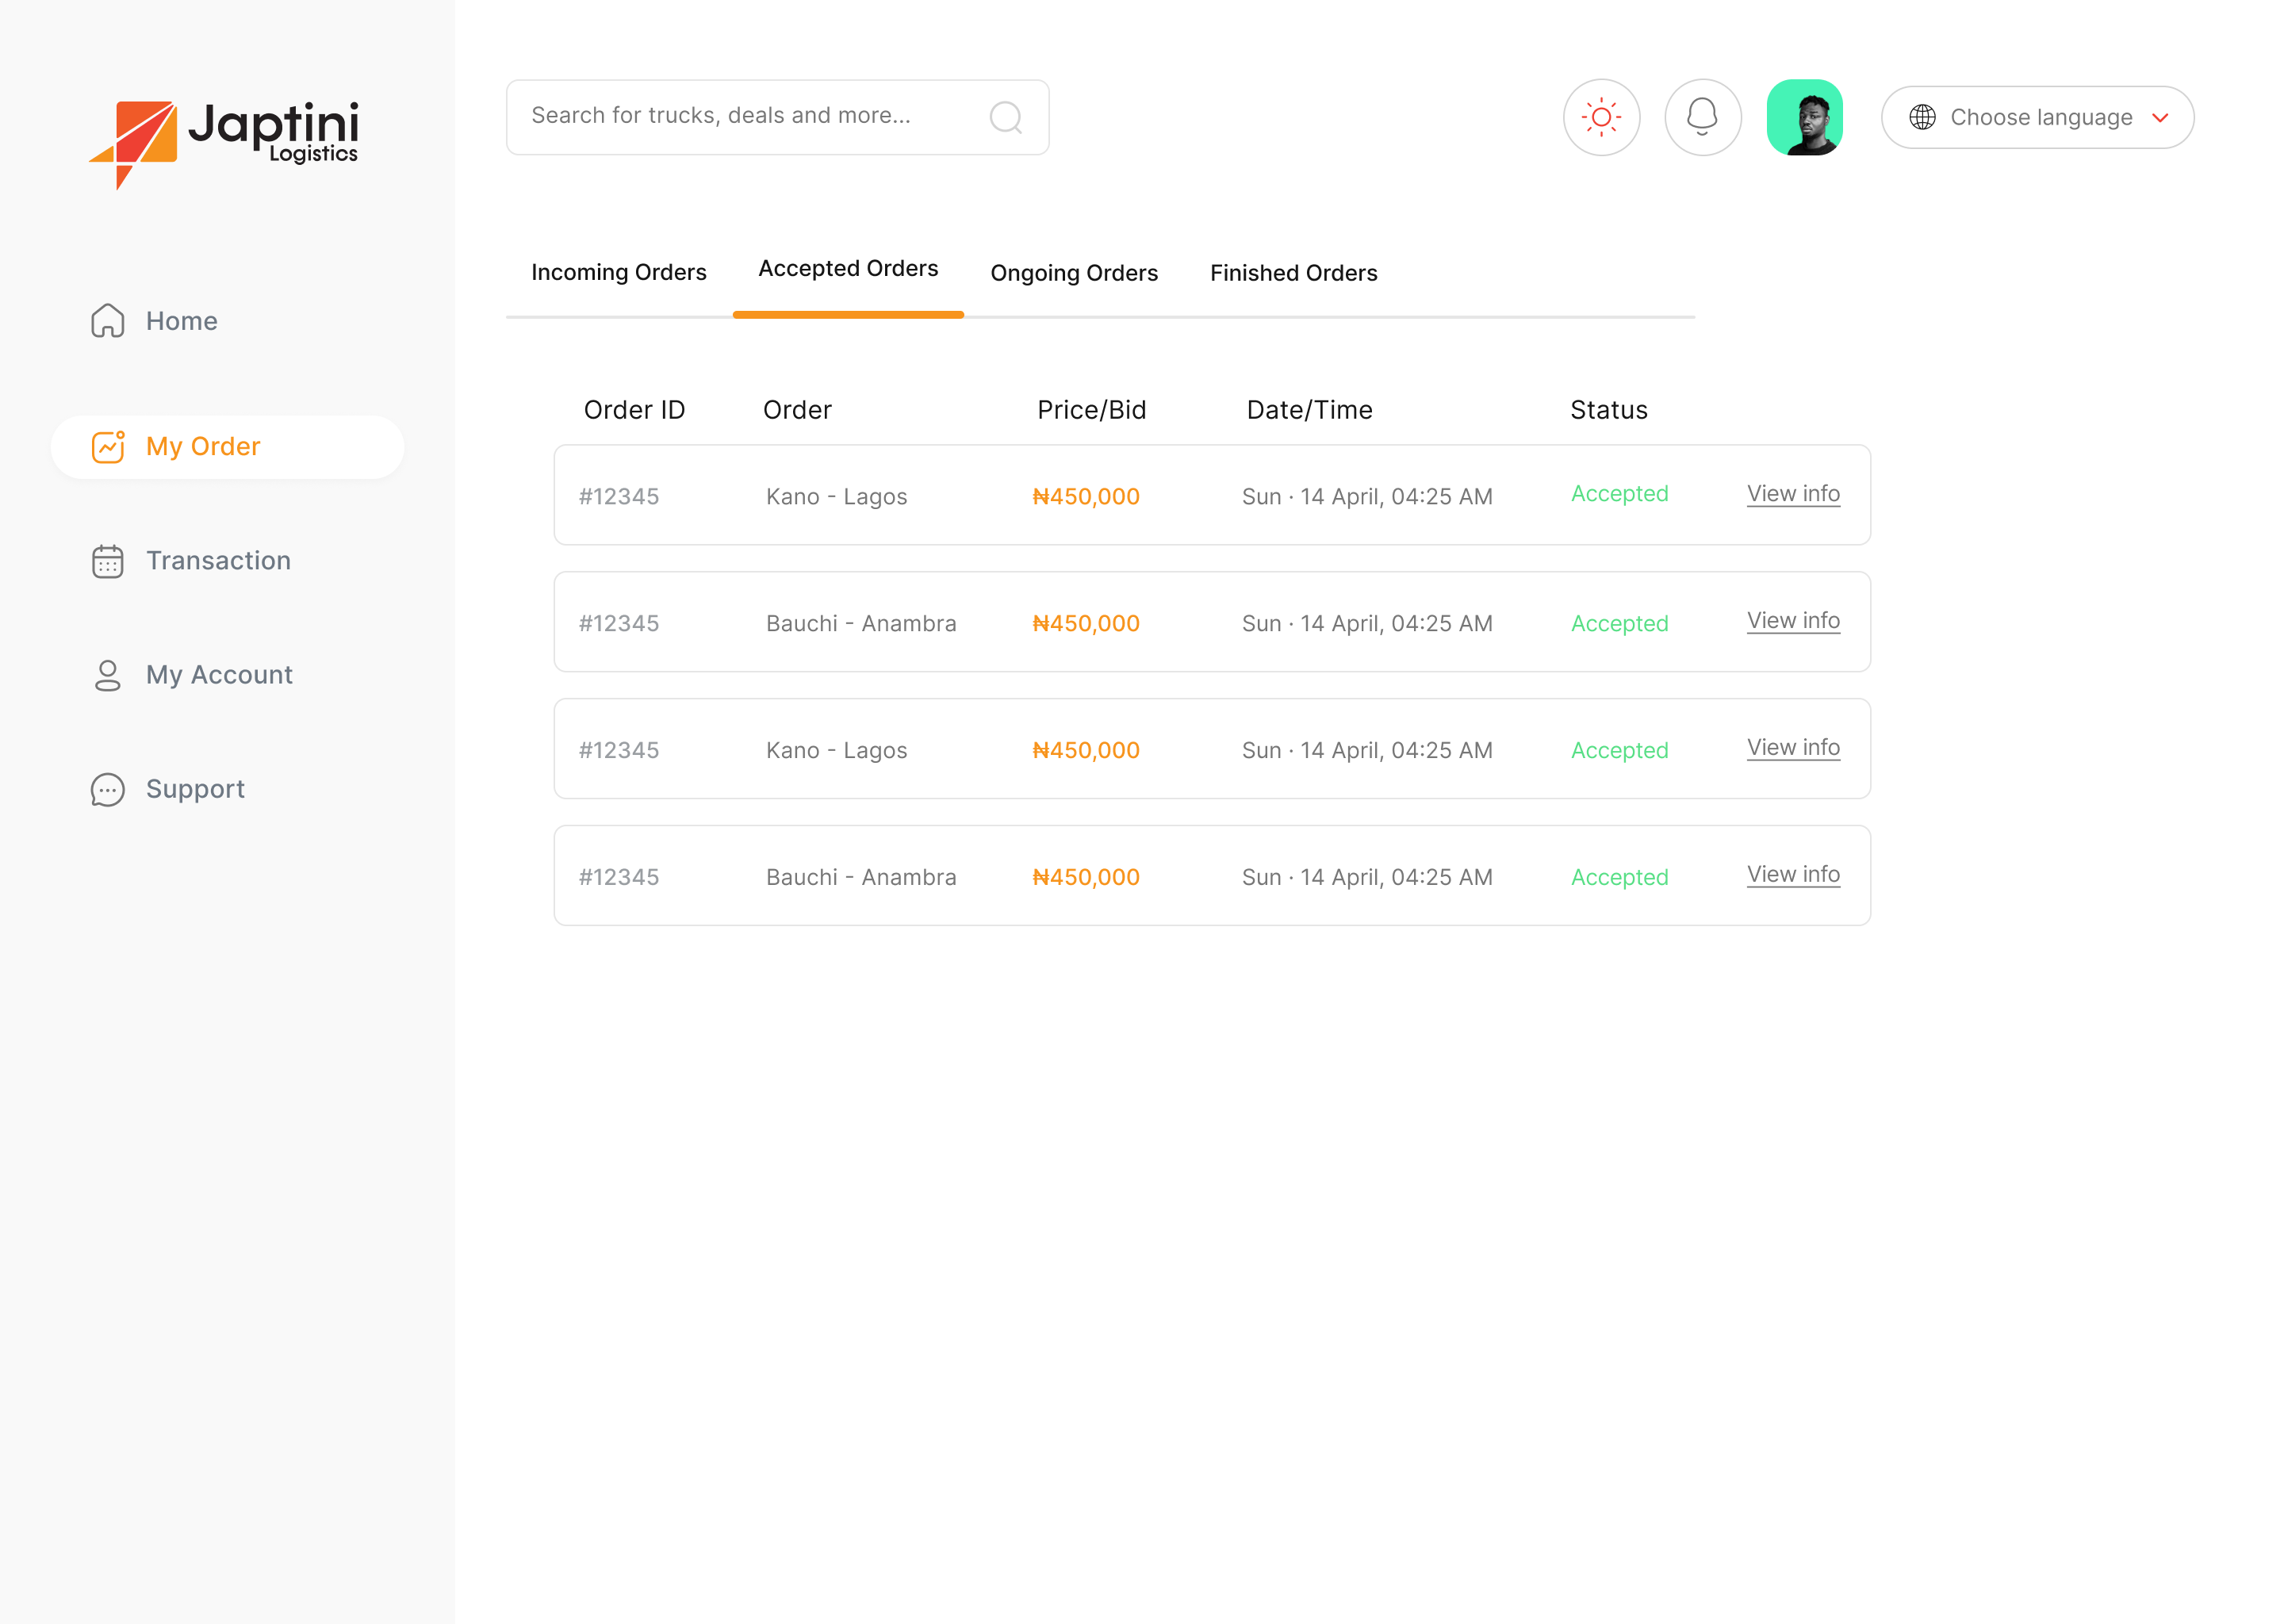Click the Order ID column header
The height and width of the screenshot is (1624, 2284).
[x=634, y=410]
